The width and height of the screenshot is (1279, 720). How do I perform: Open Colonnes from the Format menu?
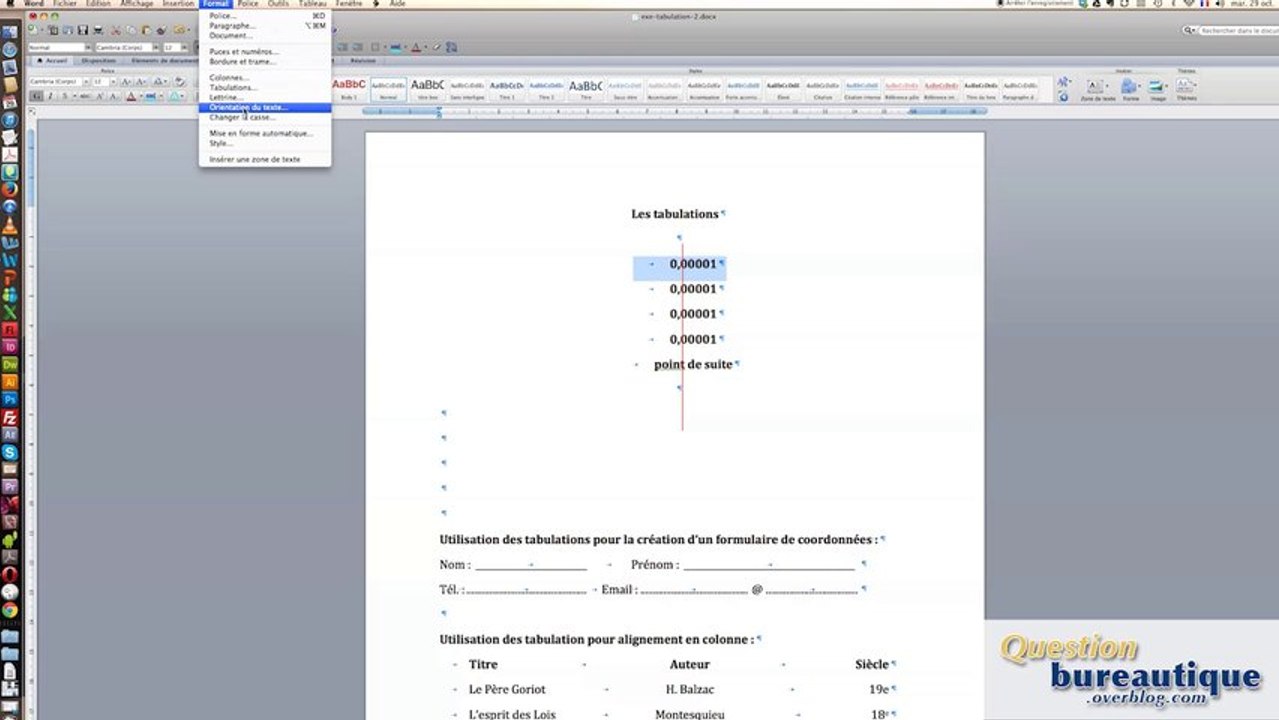(265, 77)
